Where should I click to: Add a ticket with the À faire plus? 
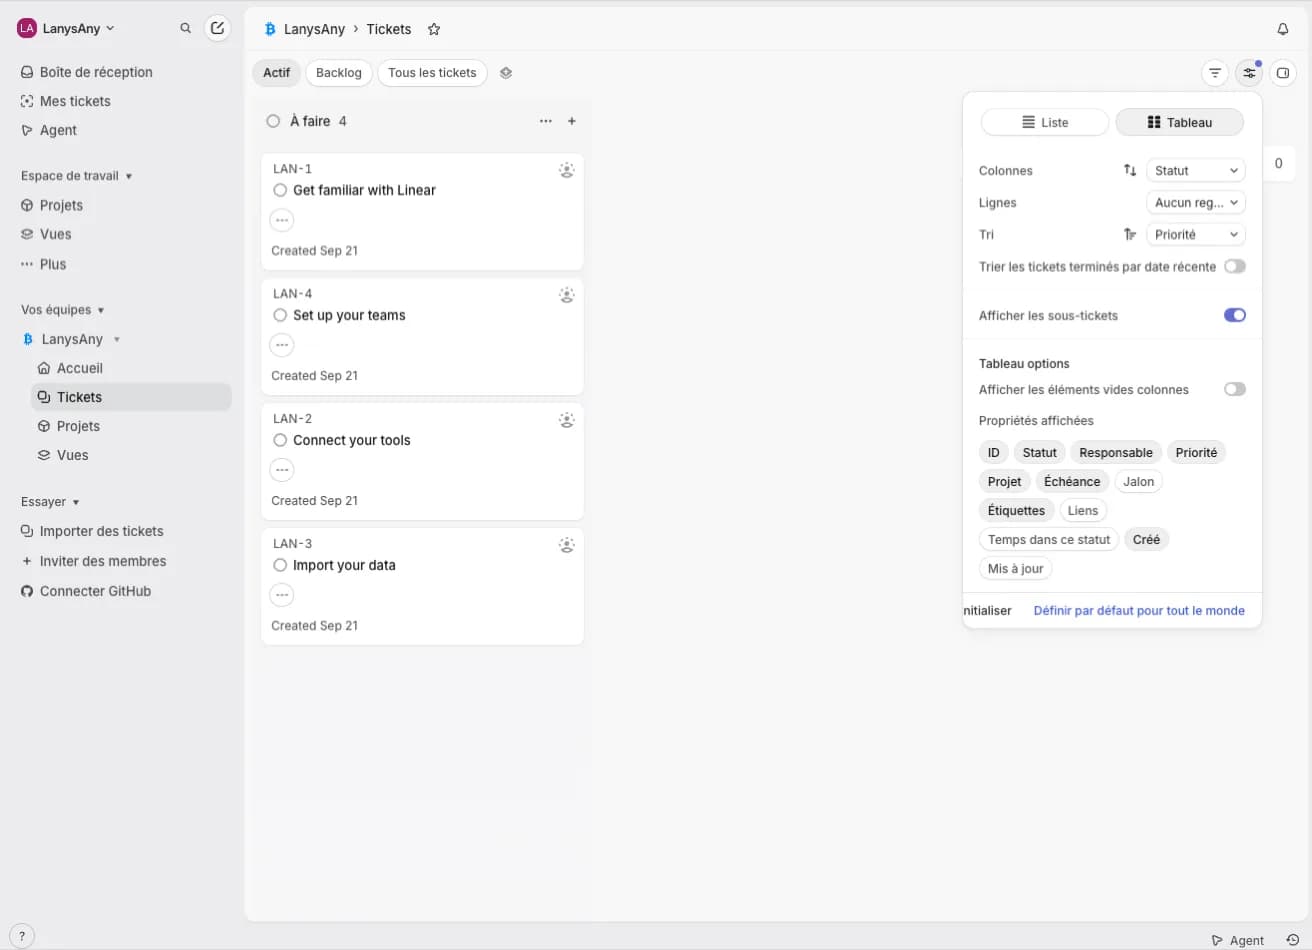(x=572, y=121)
